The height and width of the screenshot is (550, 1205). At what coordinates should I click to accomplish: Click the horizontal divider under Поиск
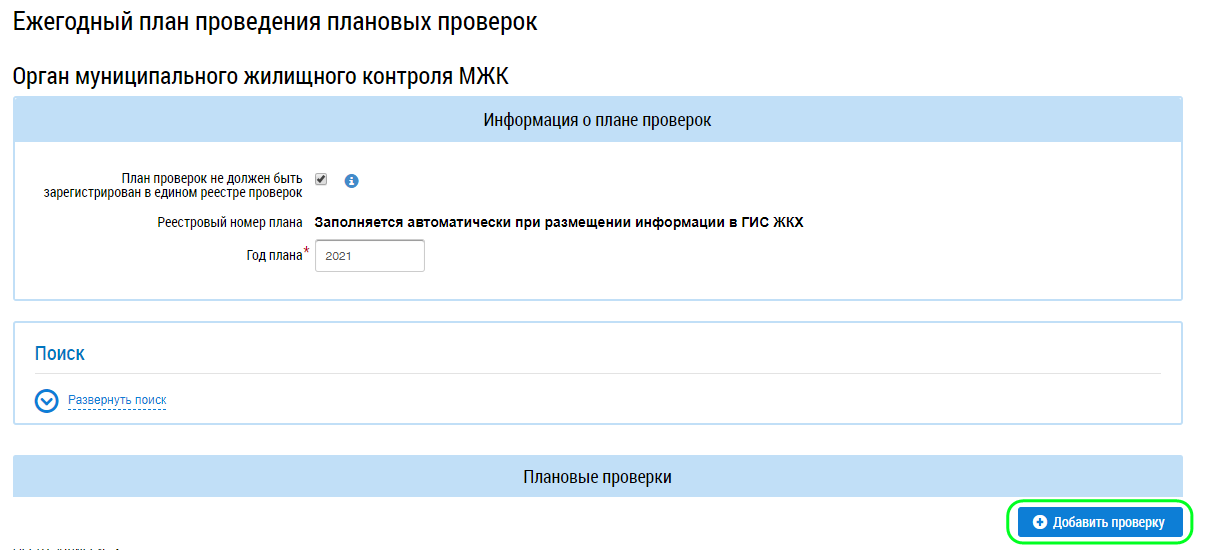click(x=597, y=373)
